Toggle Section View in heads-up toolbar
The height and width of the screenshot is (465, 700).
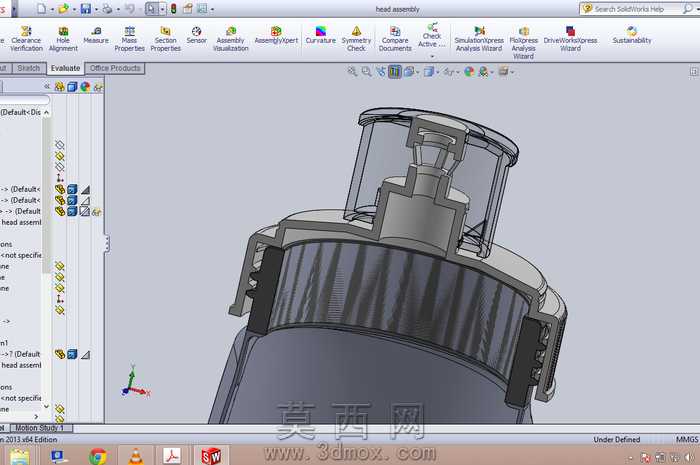[395, 71]
